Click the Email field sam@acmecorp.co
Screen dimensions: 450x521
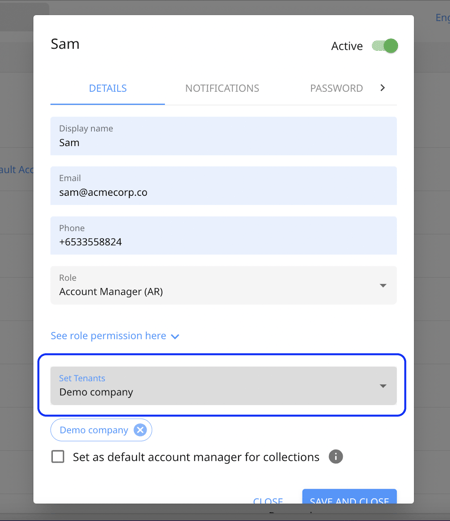[x=223, y=186]
